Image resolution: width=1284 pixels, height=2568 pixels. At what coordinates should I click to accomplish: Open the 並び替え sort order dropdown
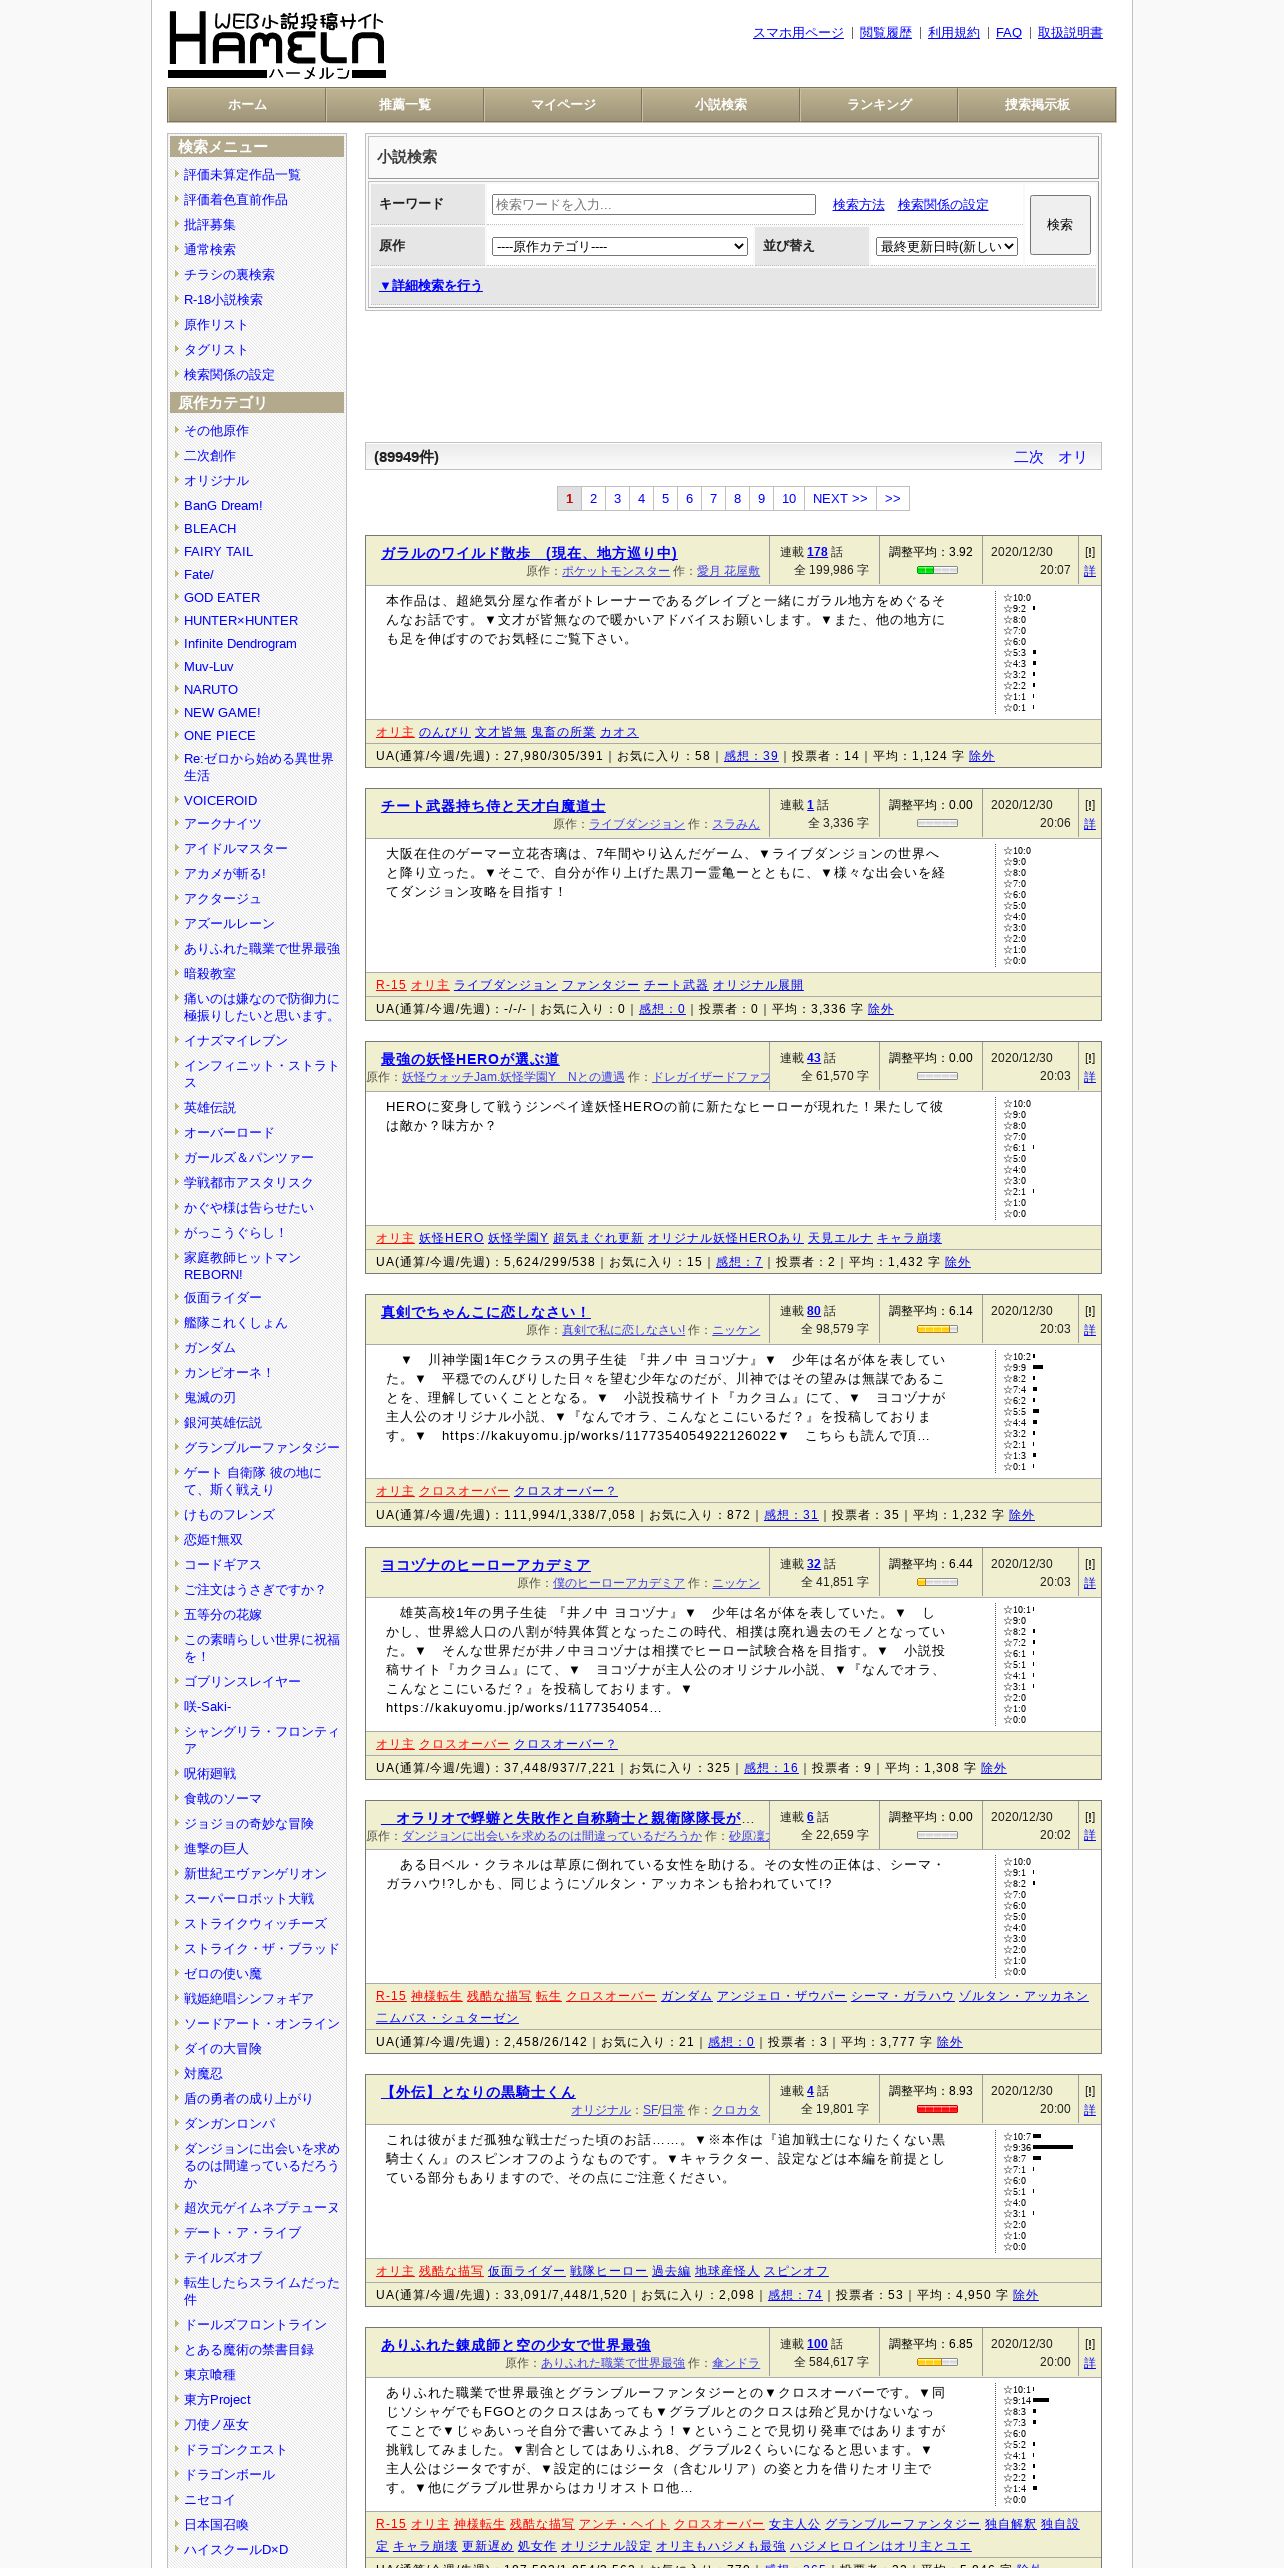(947, 246)
